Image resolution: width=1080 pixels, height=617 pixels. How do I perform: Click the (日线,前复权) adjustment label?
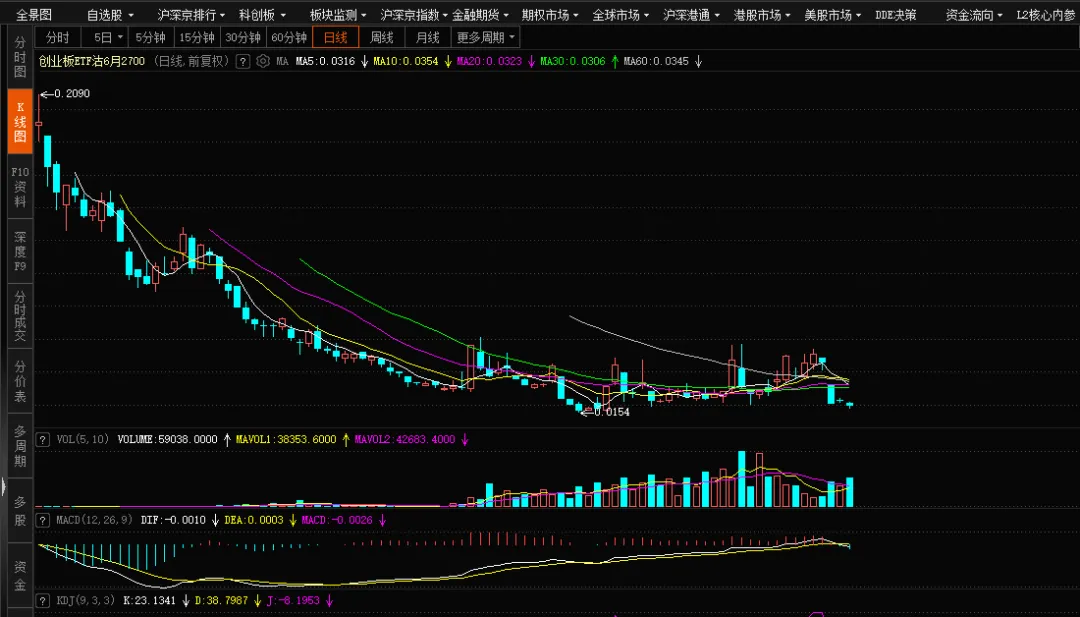191,61
